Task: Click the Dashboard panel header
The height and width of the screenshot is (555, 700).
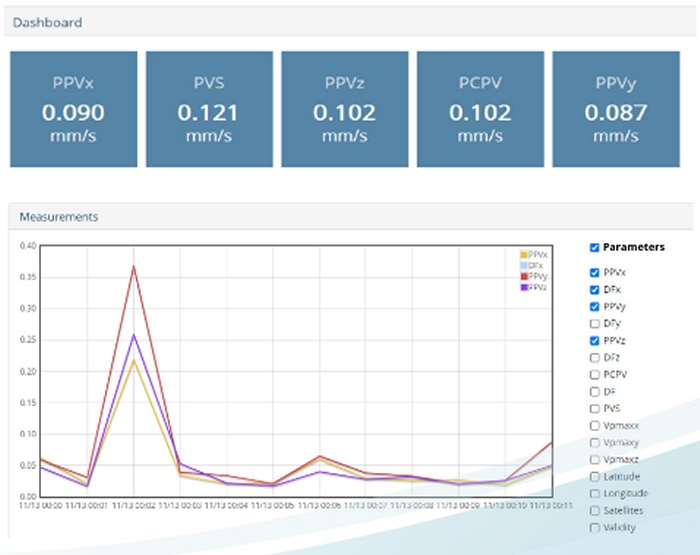Action: 350,22
